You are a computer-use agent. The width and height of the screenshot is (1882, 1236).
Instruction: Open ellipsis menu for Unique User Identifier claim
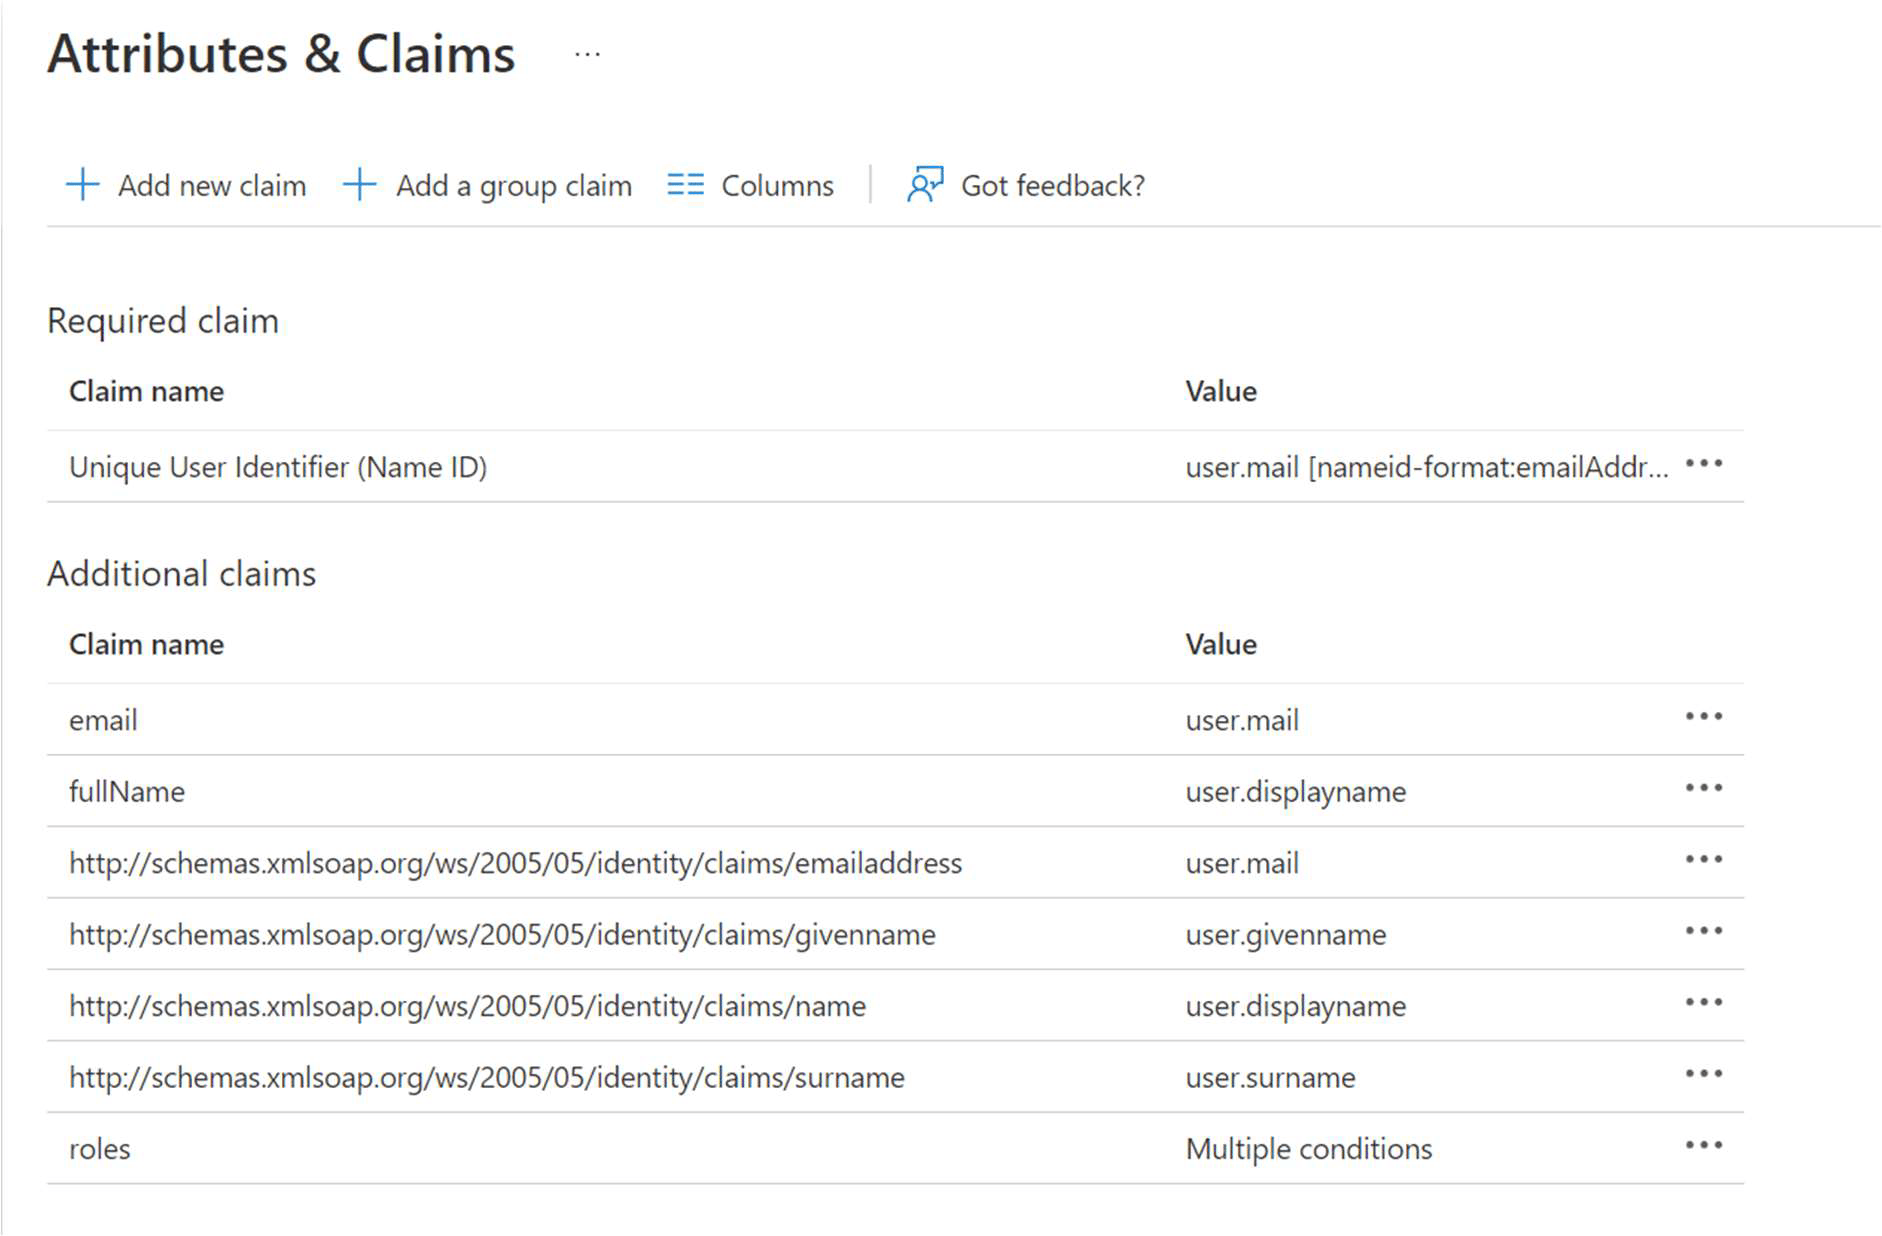[1703, 464]
